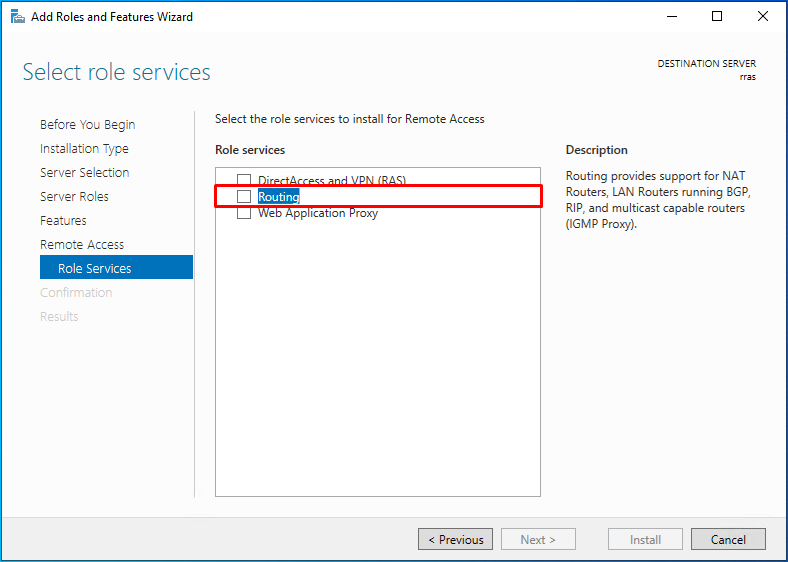The width and height of the screenshot is (788, 562).
Task: Switch to the Features step
Action: coord(63,221)
